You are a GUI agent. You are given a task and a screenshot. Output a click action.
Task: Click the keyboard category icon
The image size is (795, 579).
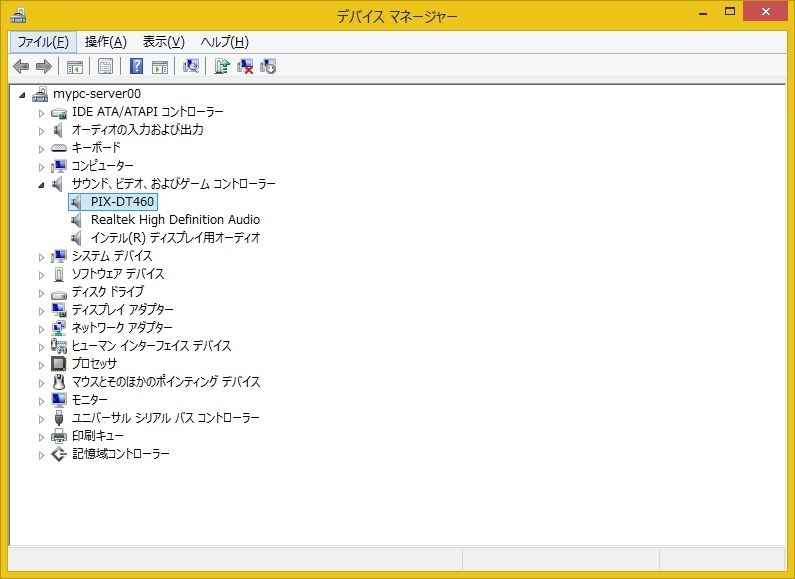point(59,148)
